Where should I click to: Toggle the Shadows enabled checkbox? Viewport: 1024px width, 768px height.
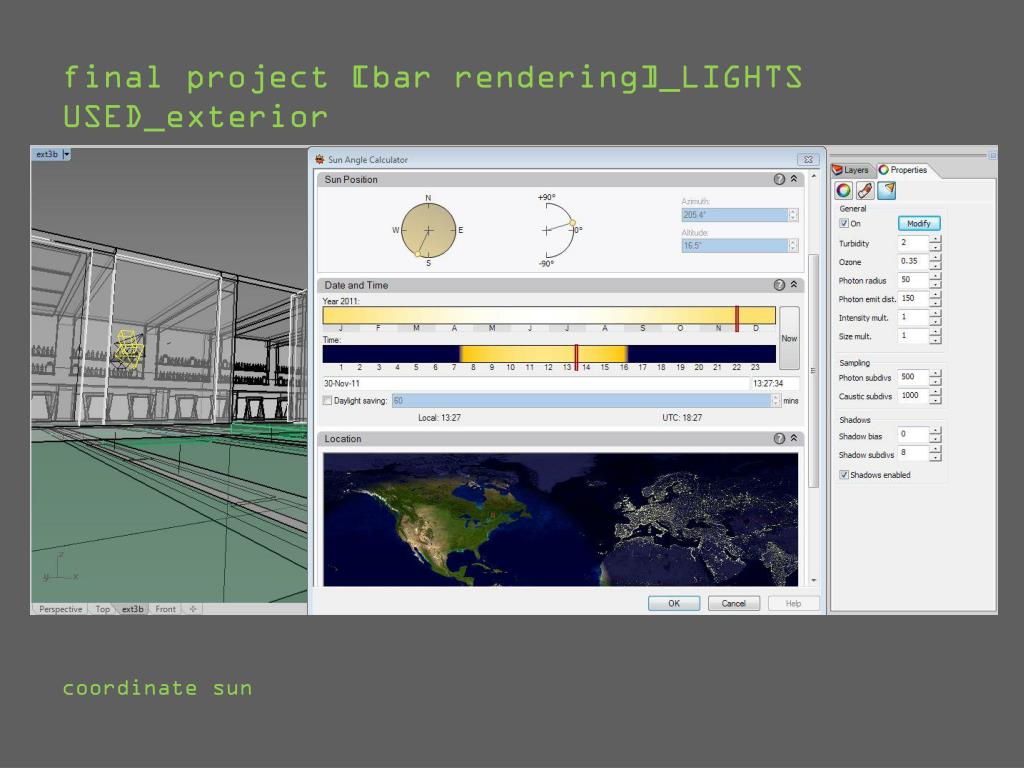tap(844, 475)
